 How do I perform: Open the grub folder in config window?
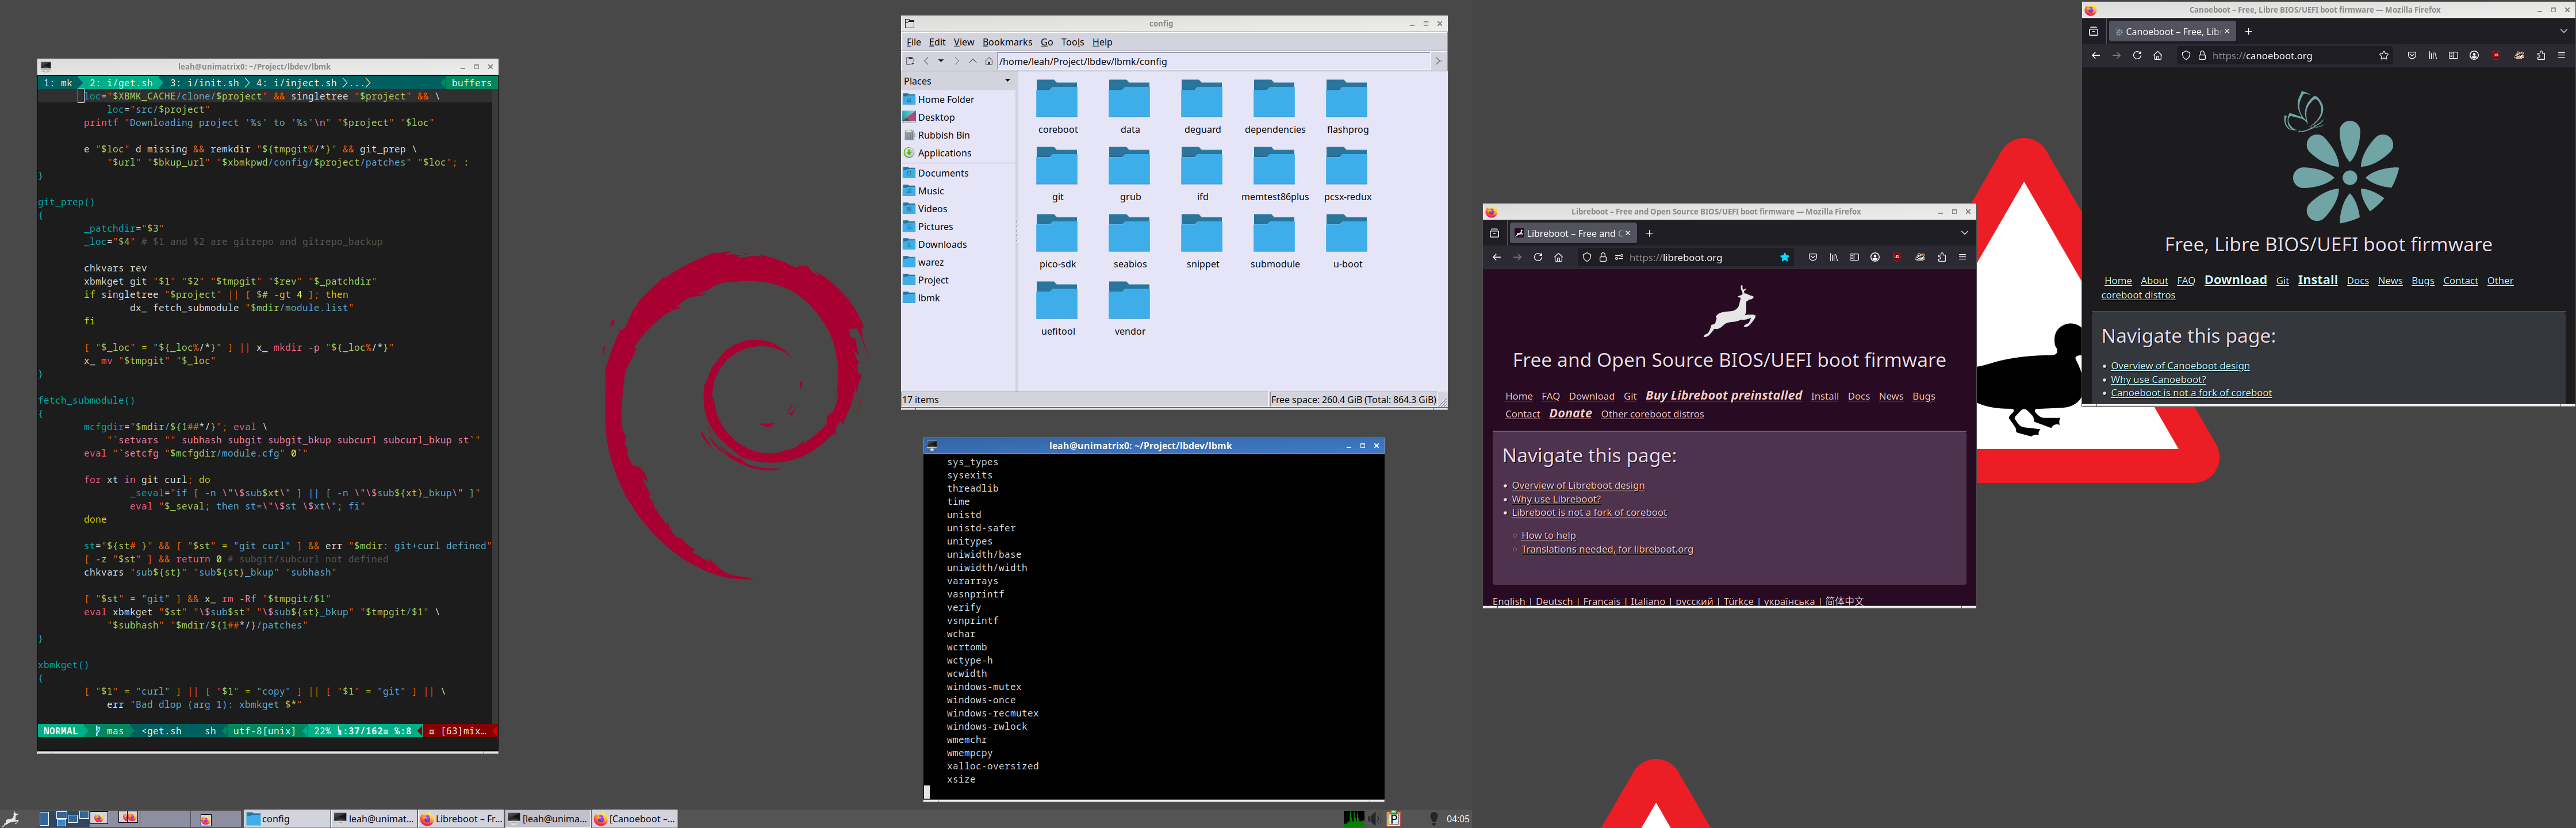(x=1130, y=174)
